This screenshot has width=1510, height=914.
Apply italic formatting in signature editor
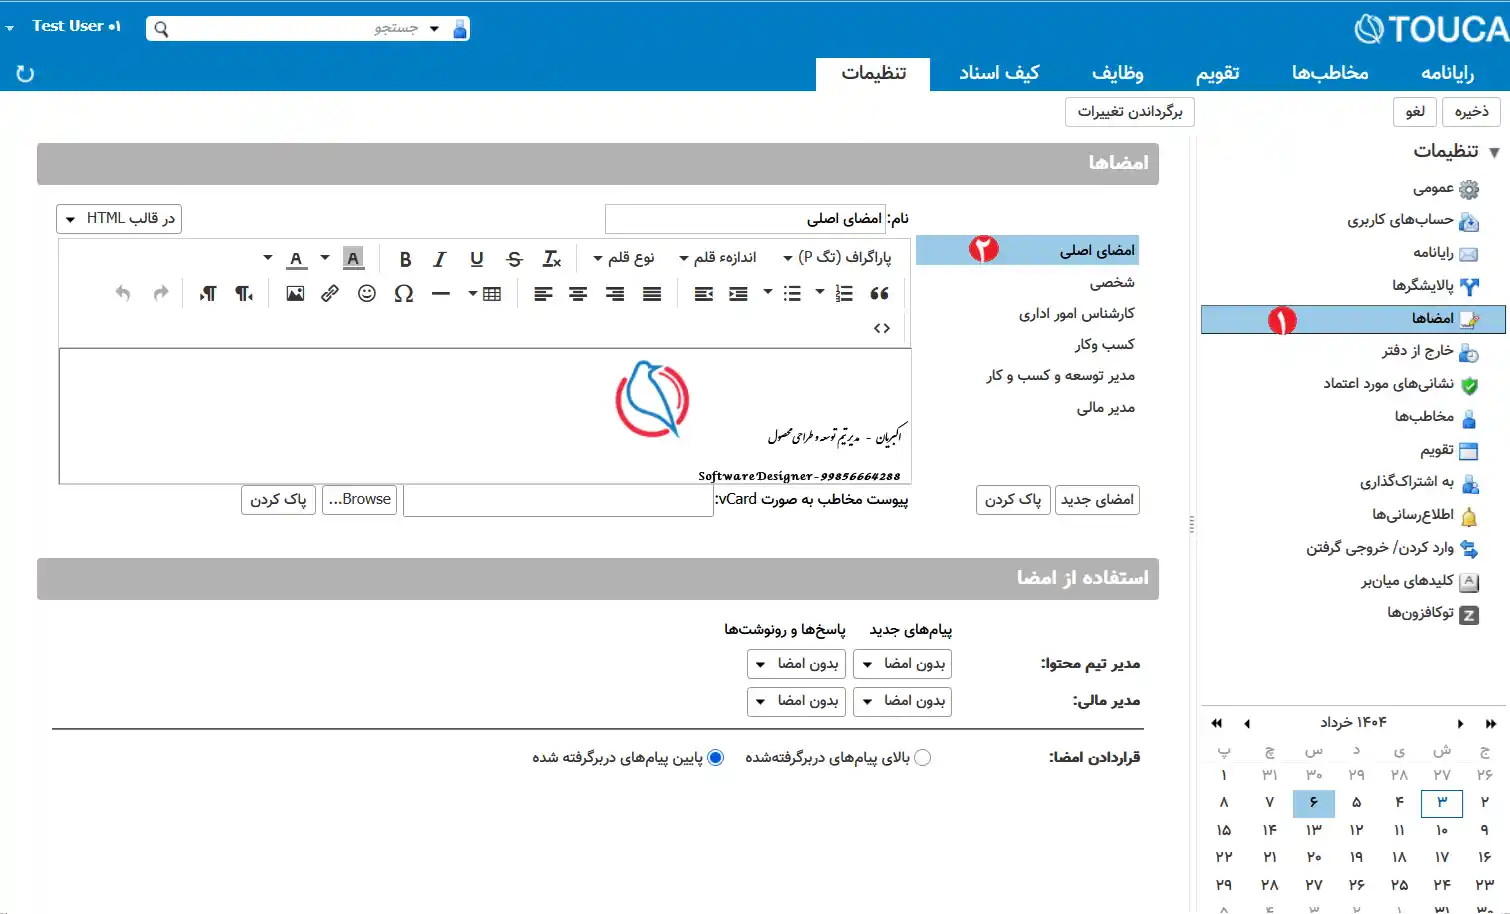tap(439, 259)
